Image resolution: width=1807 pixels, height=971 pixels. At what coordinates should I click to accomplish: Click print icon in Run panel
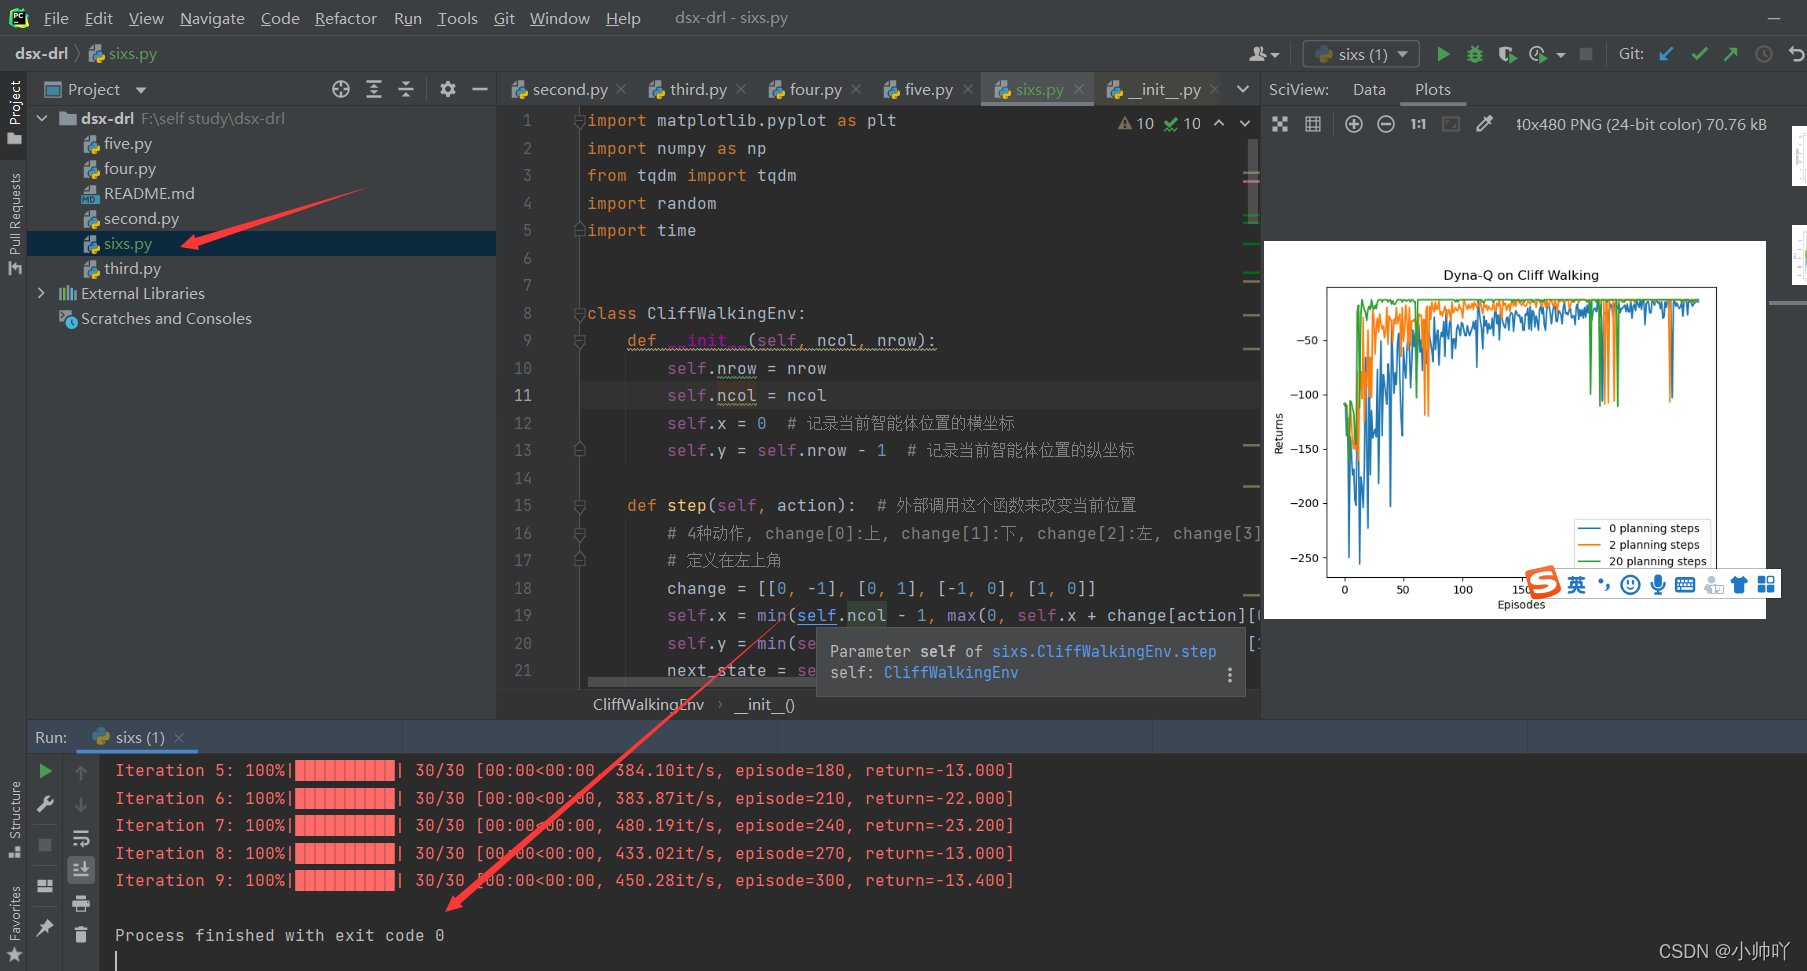81,903
